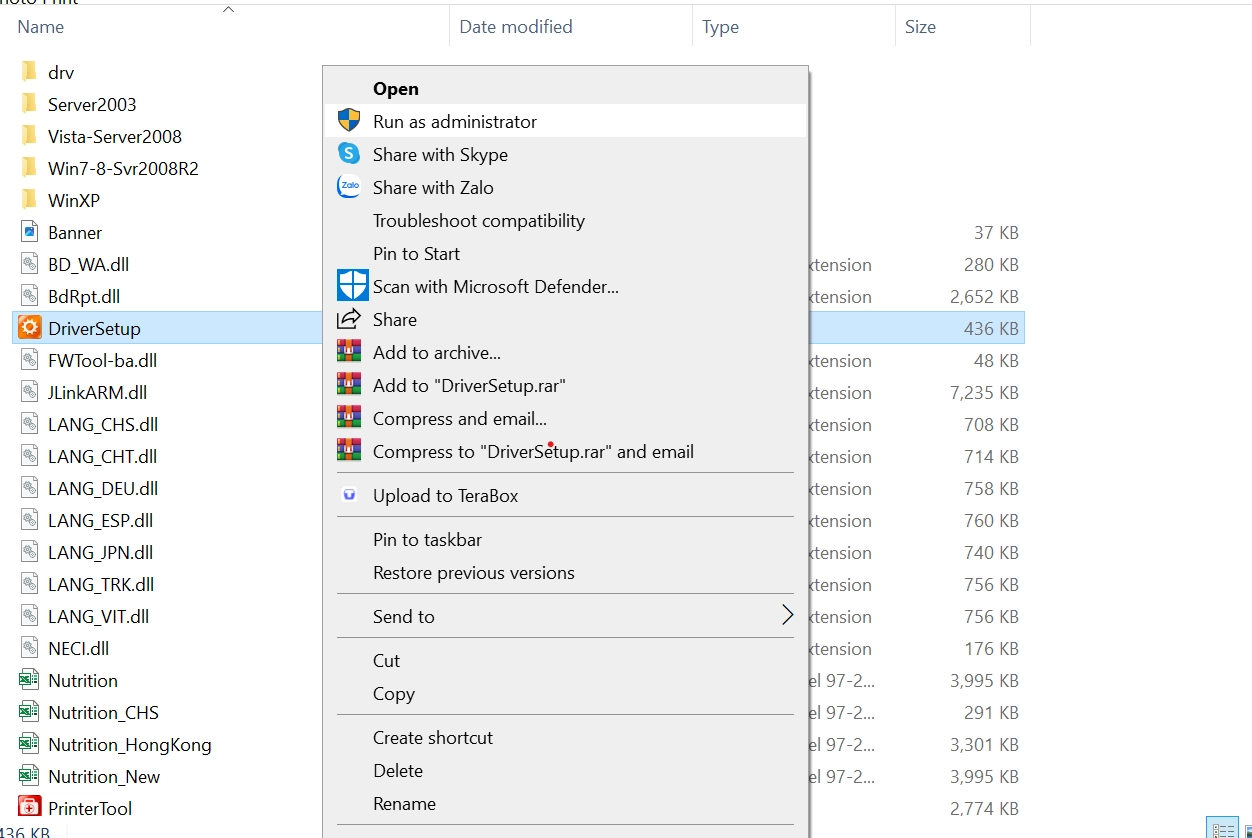1252x838 pixels.
Task: Open the Win7-8-Svr2008R2 folder
Action: [123, 168]
